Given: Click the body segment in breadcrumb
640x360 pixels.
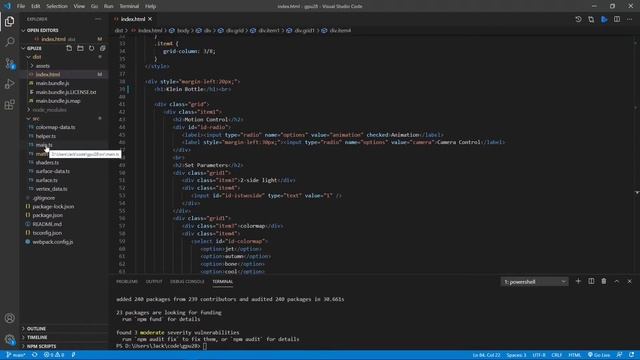Looking at the screenshot, I should click(183, 30).
